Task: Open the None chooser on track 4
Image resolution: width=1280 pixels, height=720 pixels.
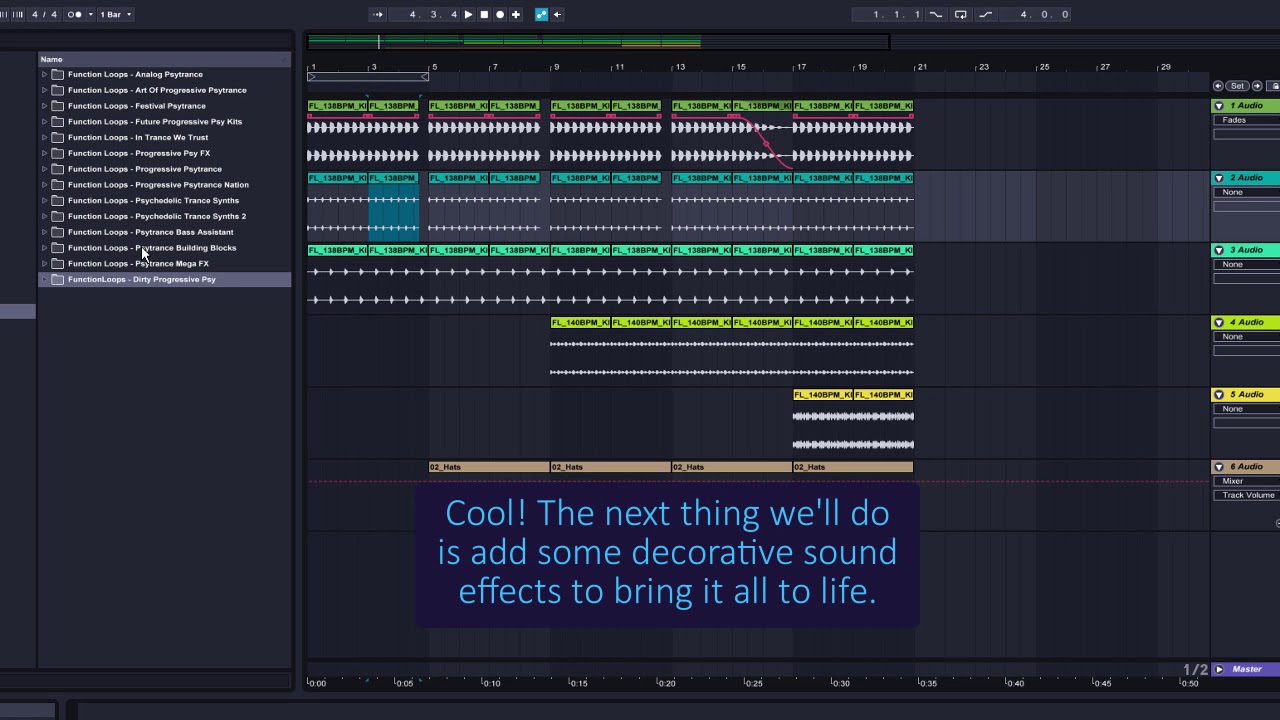Action: [x=1247, y=336]
